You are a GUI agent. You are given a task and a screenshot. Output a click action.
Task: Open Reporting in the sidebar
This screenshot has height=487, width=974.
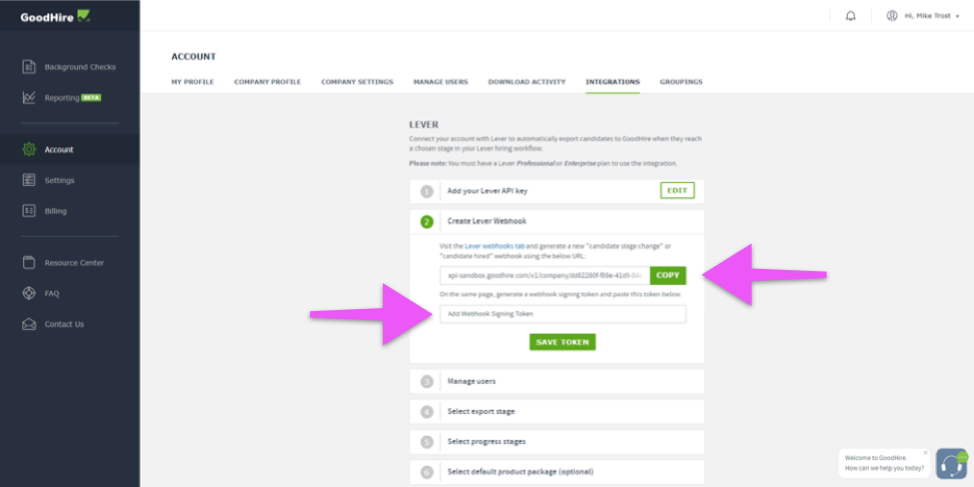(x=61, y=98)
